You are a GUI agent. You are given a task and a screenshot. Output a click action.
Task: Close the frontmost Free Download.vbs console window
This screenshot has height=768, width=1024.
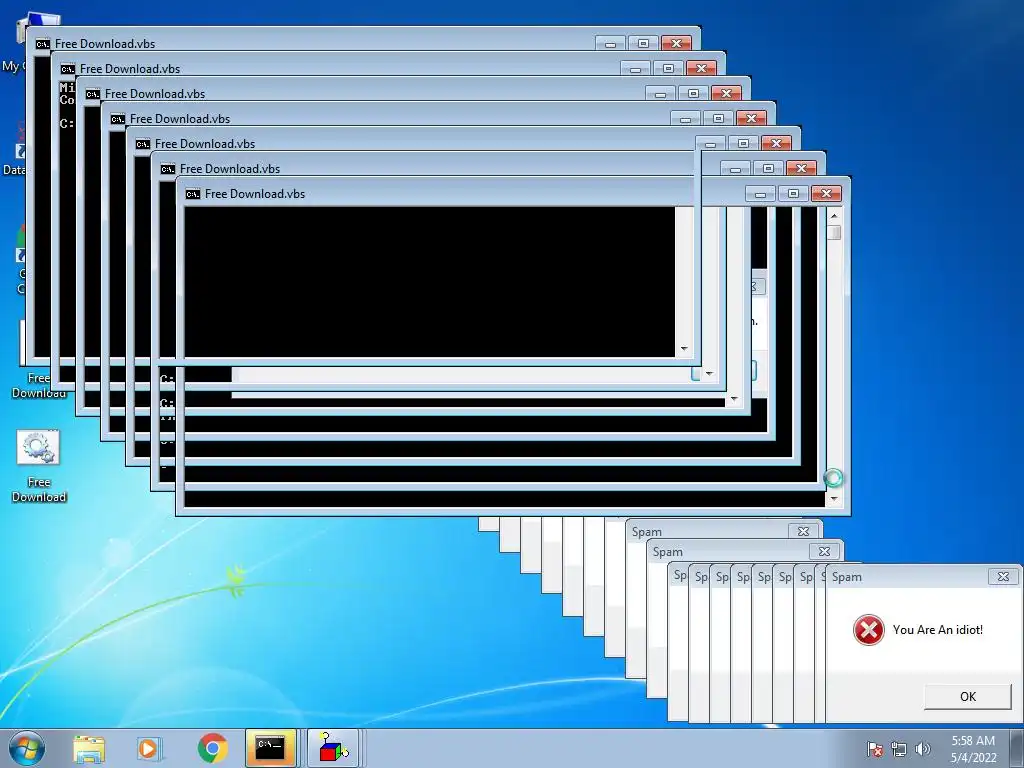pyautogui.click(x=826, y=193)
